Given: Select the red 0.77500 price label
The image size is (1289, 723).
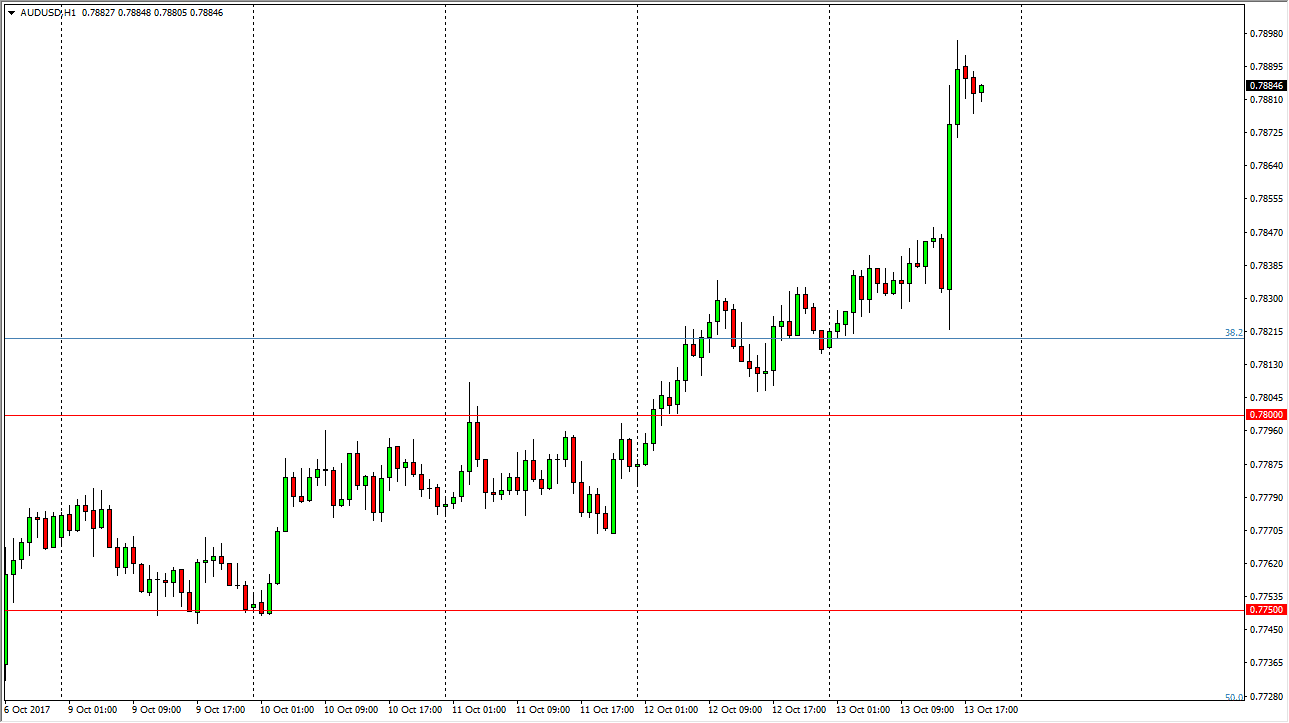Looking at the screenshot, I should click(1266, 610).
